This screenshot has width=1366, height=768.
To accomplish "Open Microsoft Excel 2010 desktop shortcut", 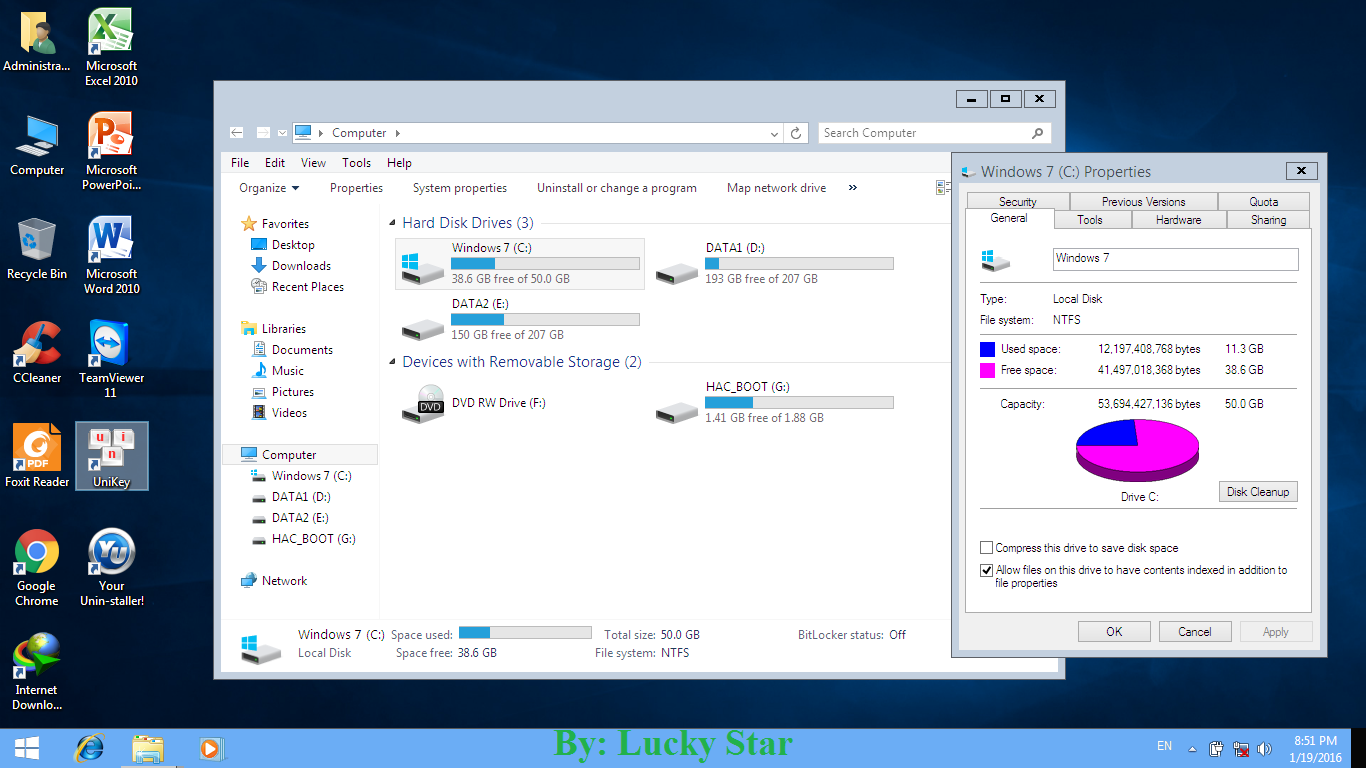I will (111, 48).
